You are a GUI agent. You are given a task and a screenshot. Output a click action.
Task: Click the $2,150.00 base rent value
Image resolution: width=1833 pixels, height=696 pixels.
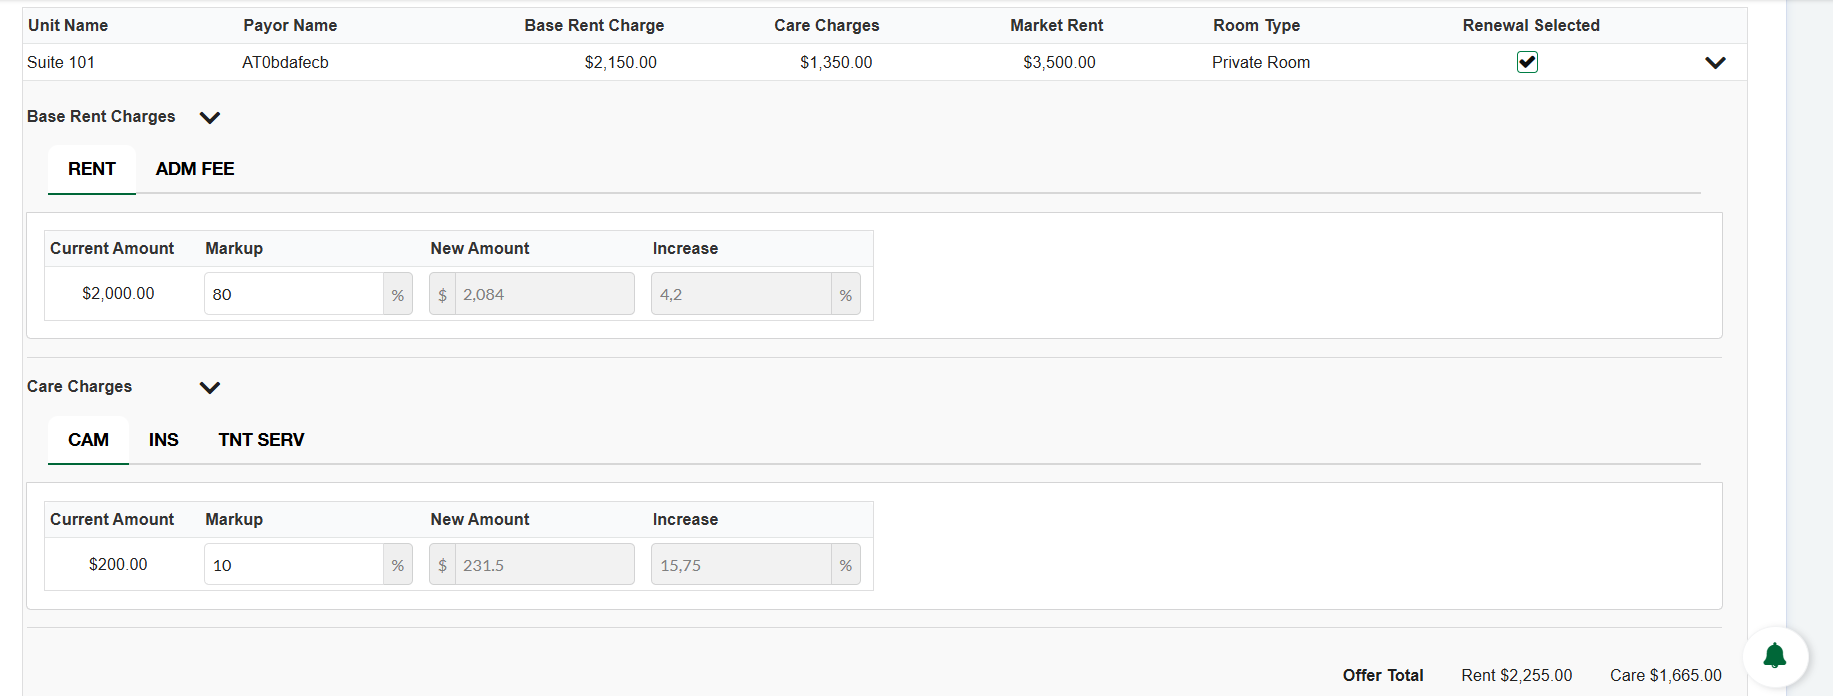pos(621,62)
